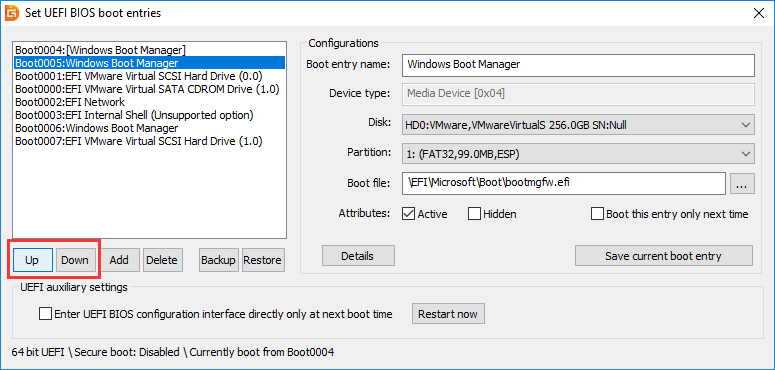
Task: Click the Add button
Action: [119, 259]
